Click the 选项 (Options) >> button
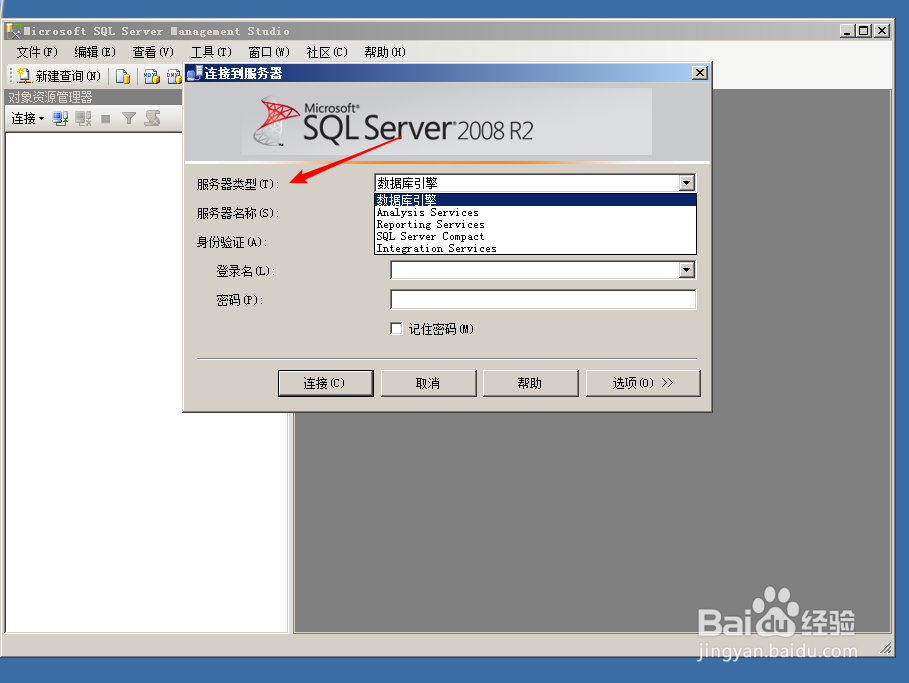This screenshot has height=683, width=909. click(643, 383)
